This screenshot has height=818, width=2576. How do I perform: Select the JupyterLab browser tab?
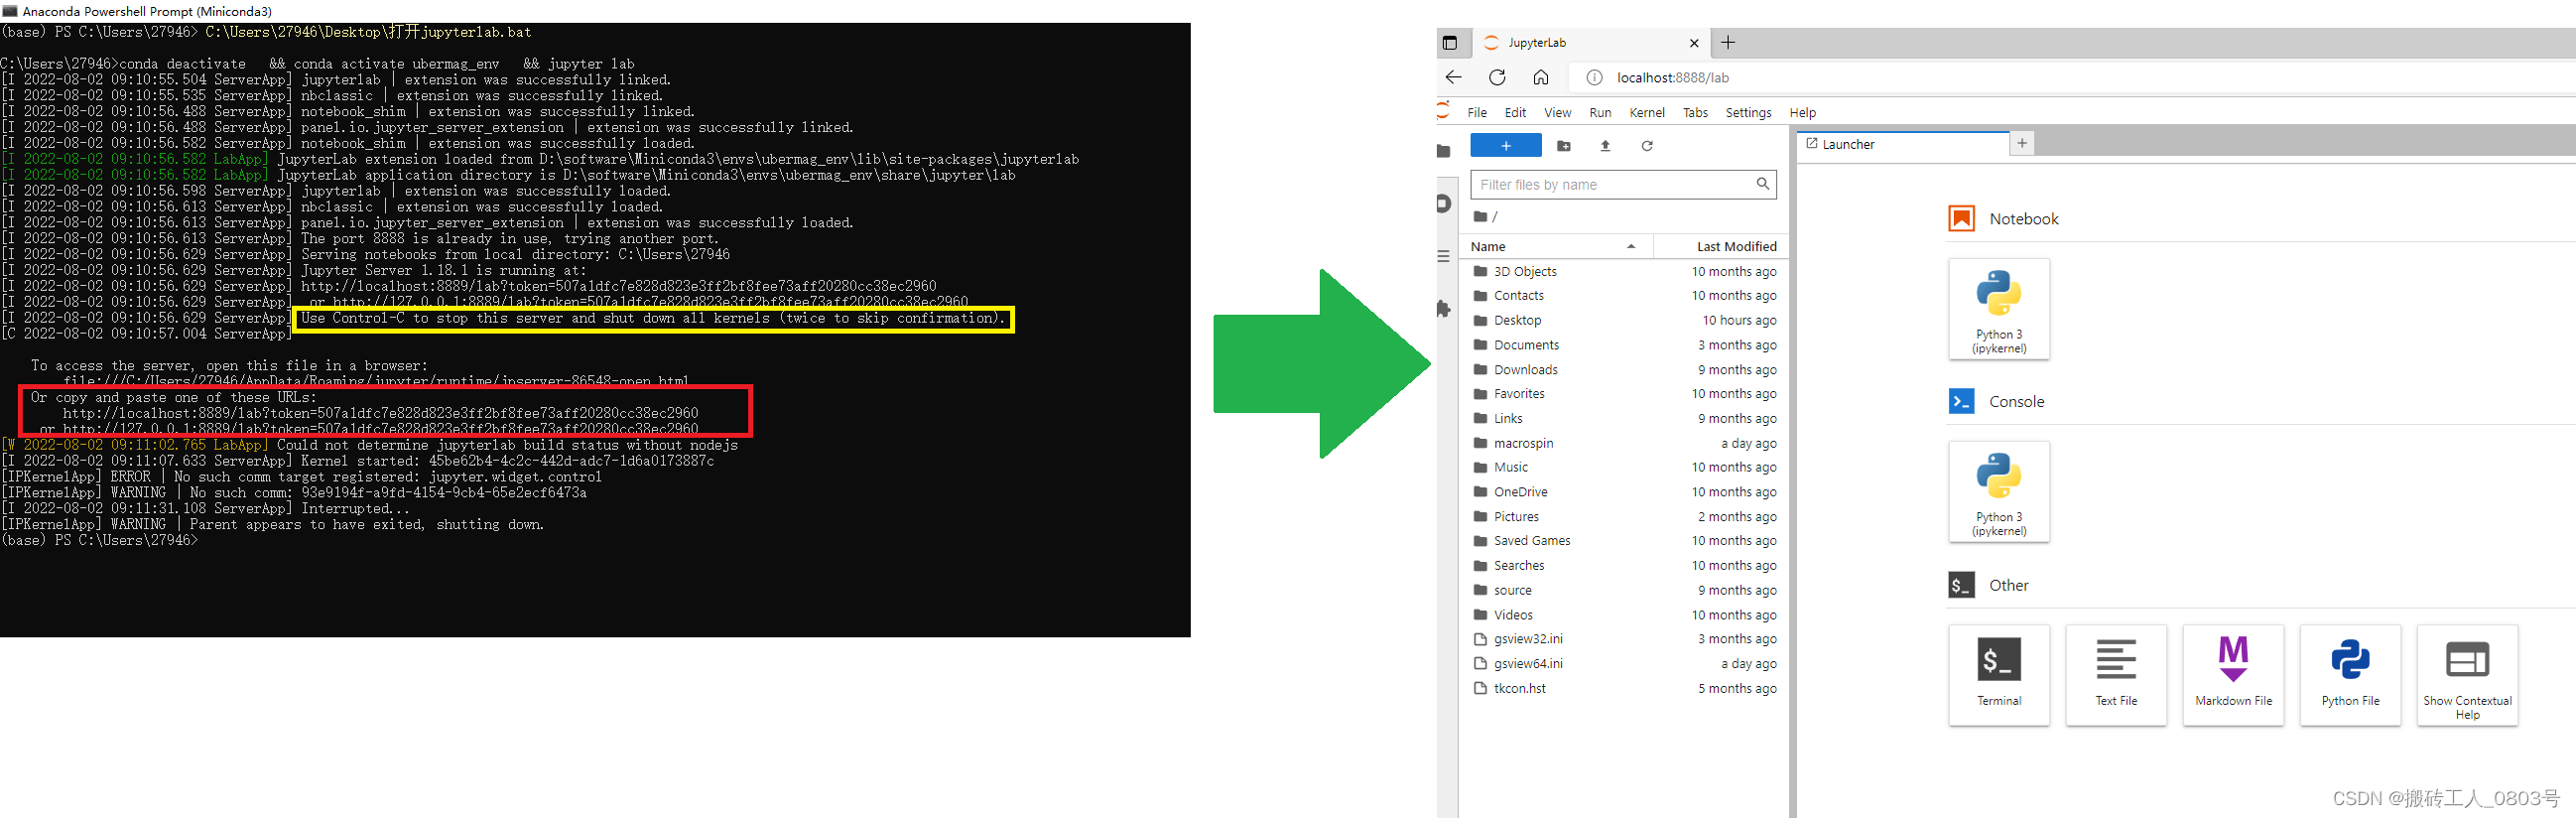(1590, 43)
